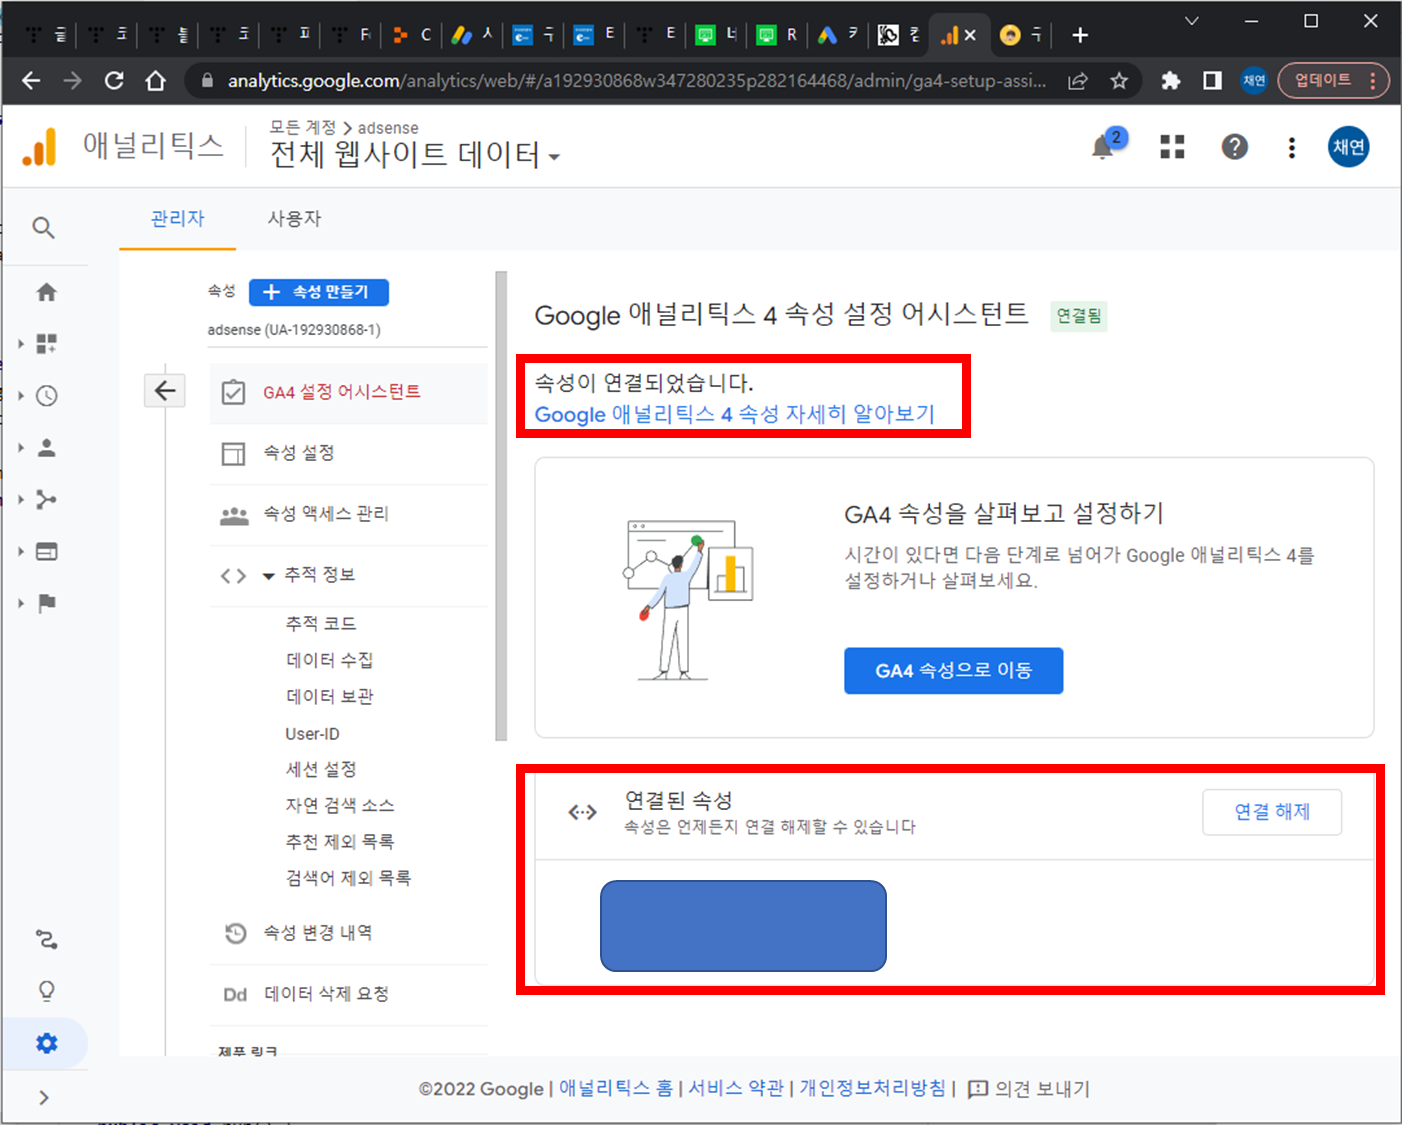
Task: Open 속성 변경 내역 menu item
Action: pyautogui.click(x=348, y=933)
